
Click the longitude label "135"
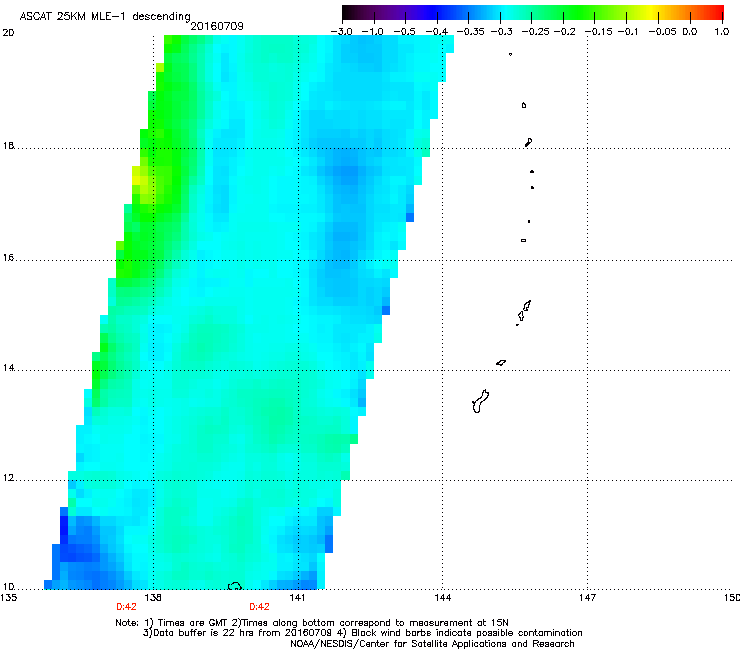click(9, 598)
